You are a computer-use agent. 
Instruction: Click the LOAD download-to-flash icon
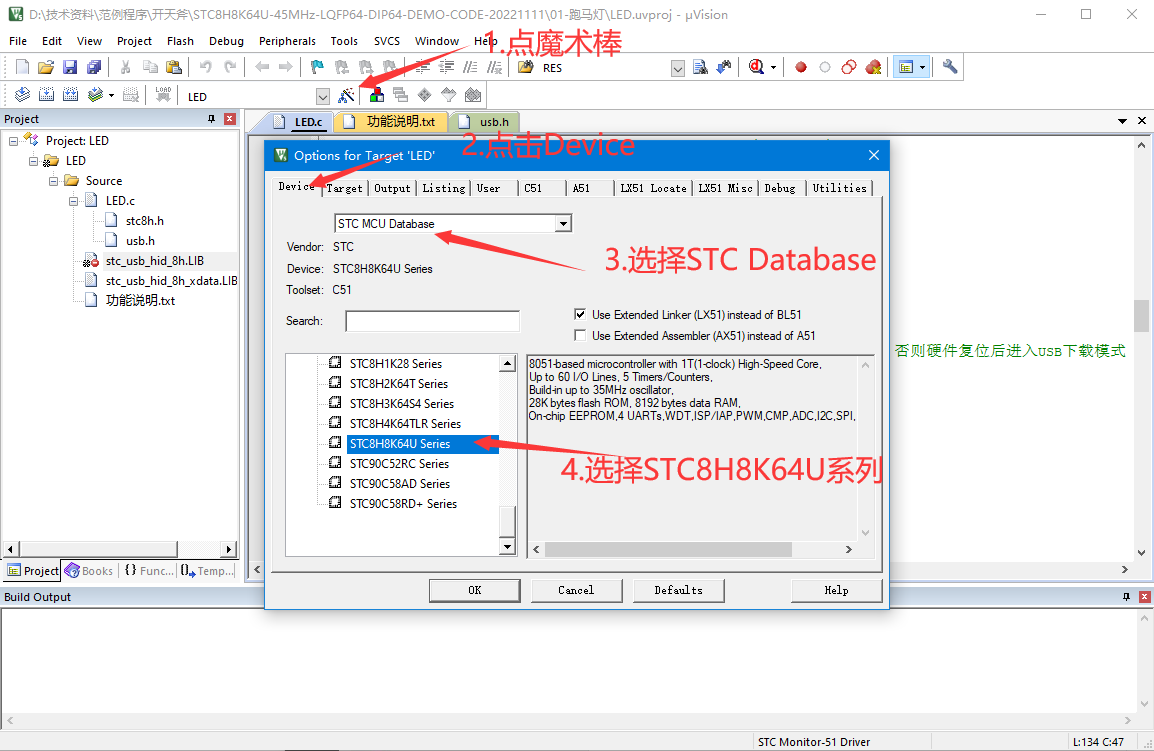[165, 94]
